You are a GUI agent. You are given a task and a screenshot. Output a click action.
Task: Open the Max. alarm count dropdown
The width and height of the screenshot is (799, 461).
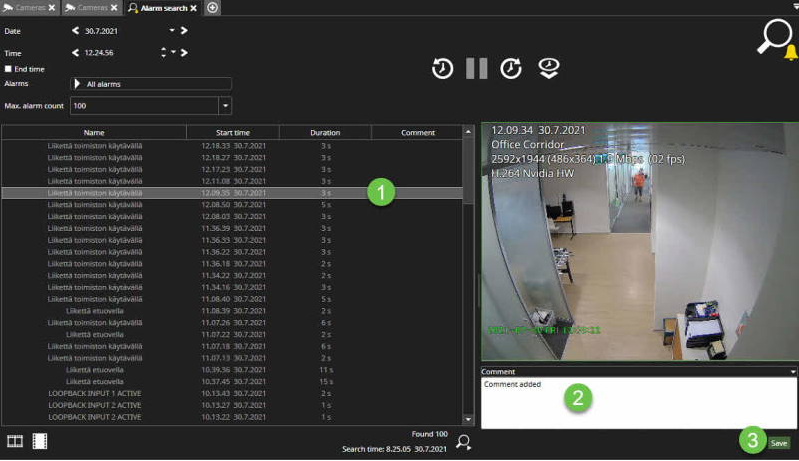tap(225, 105)
